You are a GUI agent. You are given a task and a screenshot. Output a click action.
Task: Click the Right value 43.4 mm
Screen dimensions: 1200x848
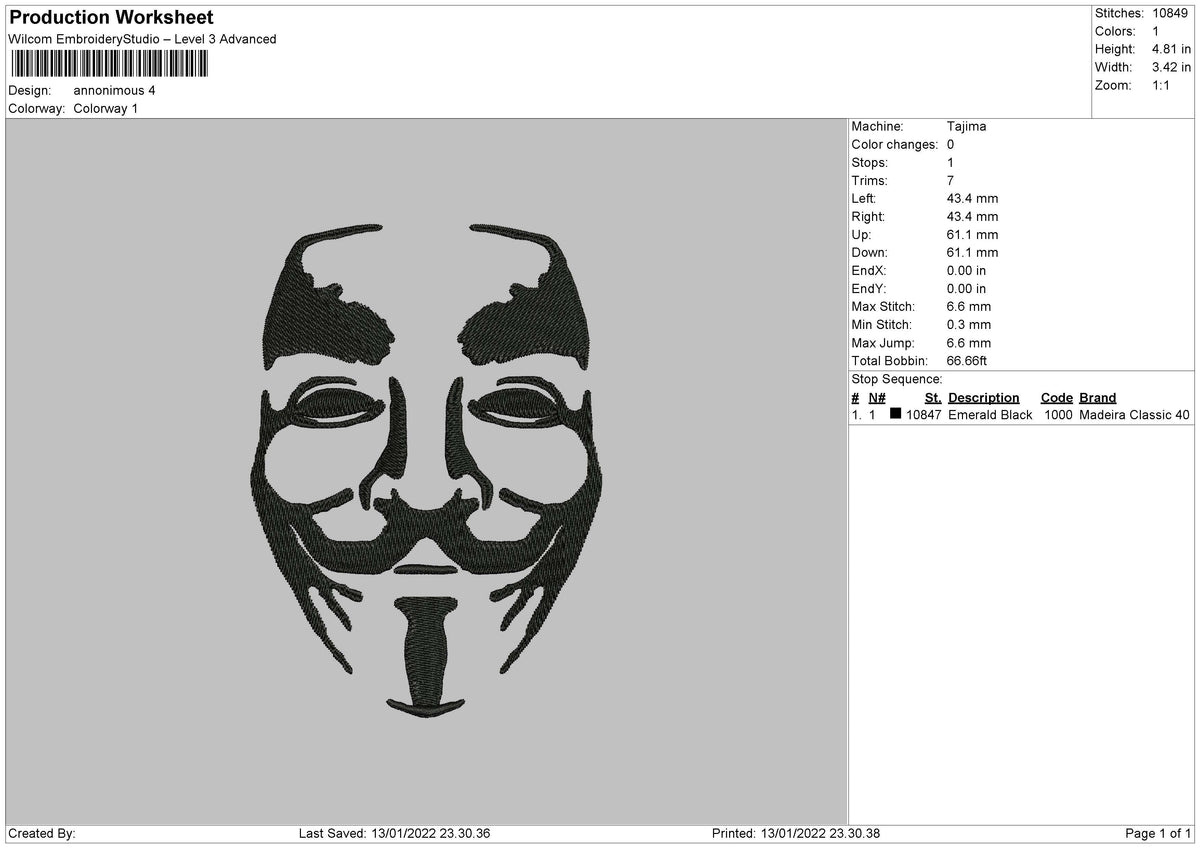[972, 216]
